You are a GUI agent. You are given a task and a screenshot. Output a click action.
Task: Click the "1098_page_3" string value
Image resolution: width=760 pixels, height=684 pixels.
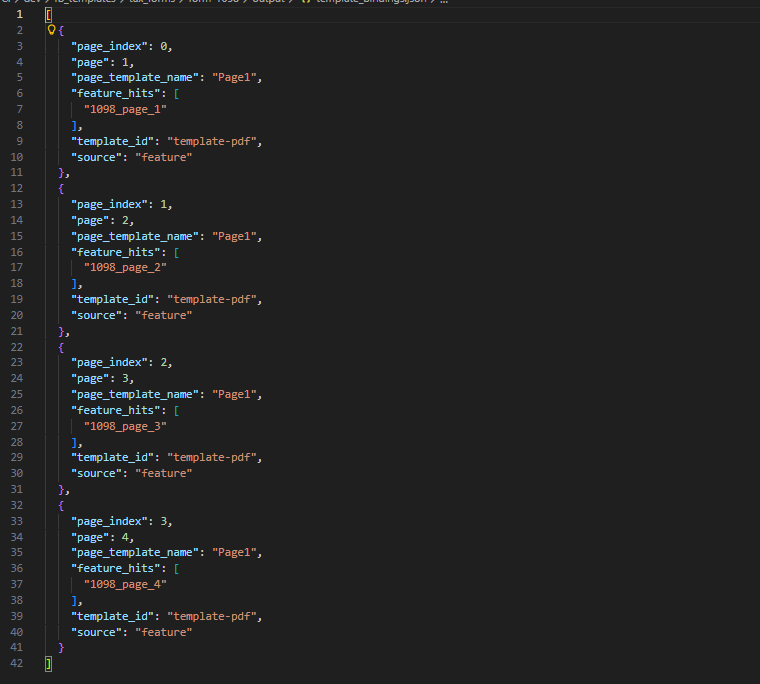[126, 426]
